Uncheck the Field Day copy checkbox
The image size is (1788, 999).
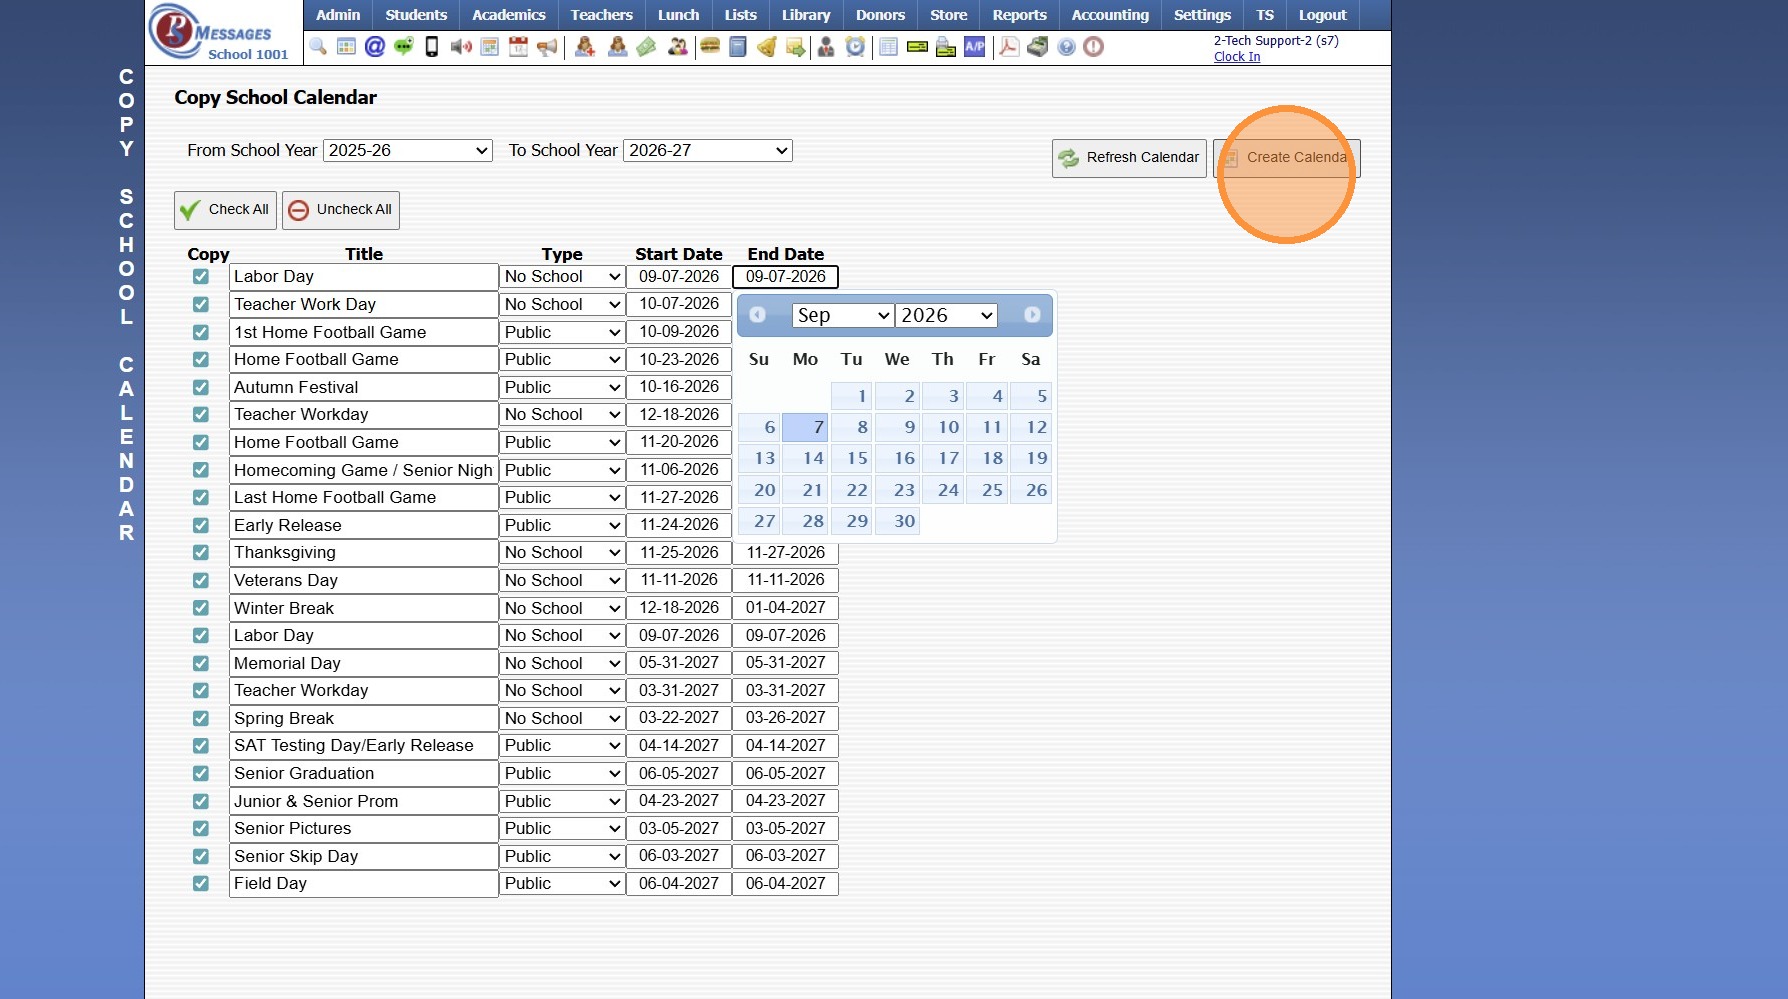[201, 883]
